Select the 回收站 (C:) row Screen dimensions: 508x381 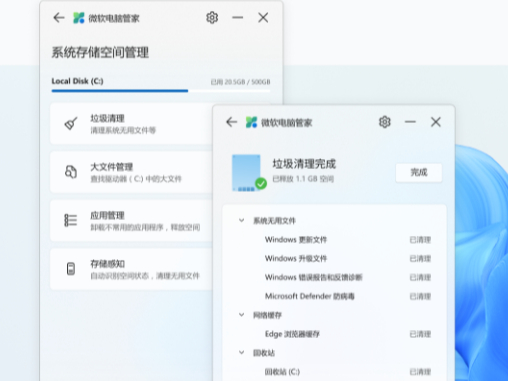click(x=334, y=372)
